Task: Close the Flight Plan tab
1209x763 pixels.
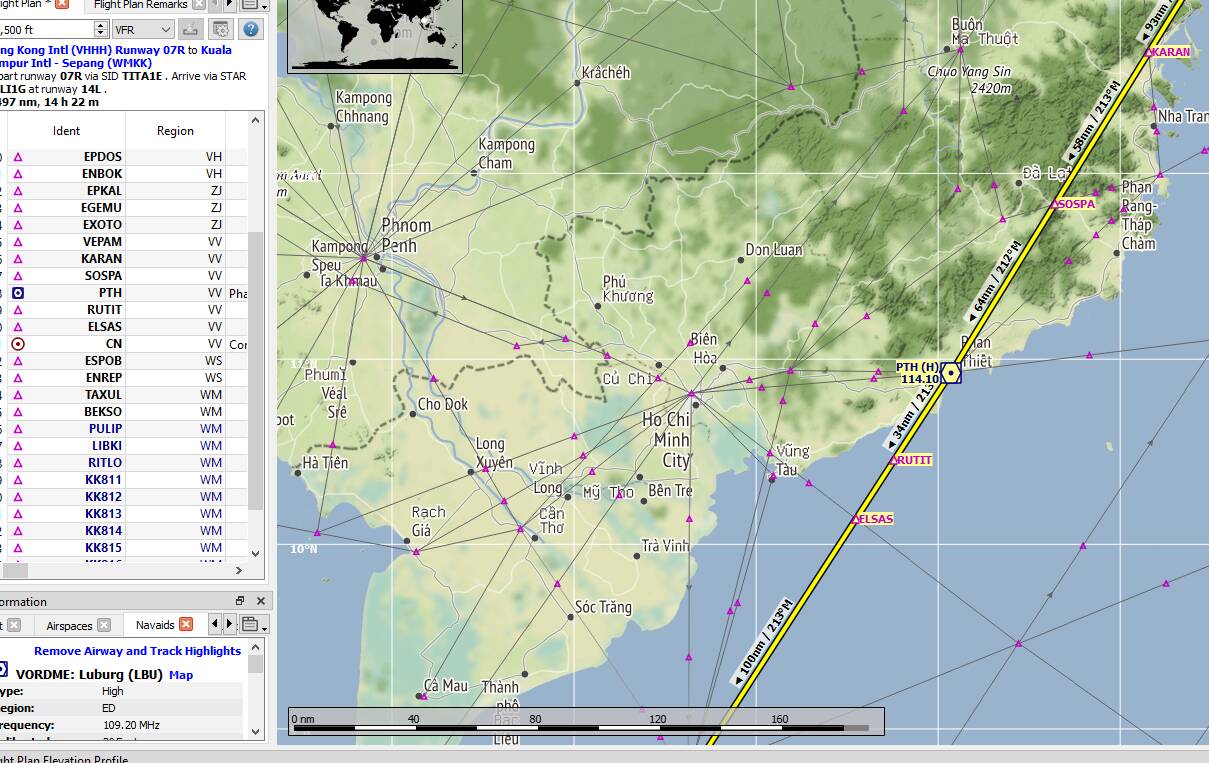Action: tap(62, 4)
